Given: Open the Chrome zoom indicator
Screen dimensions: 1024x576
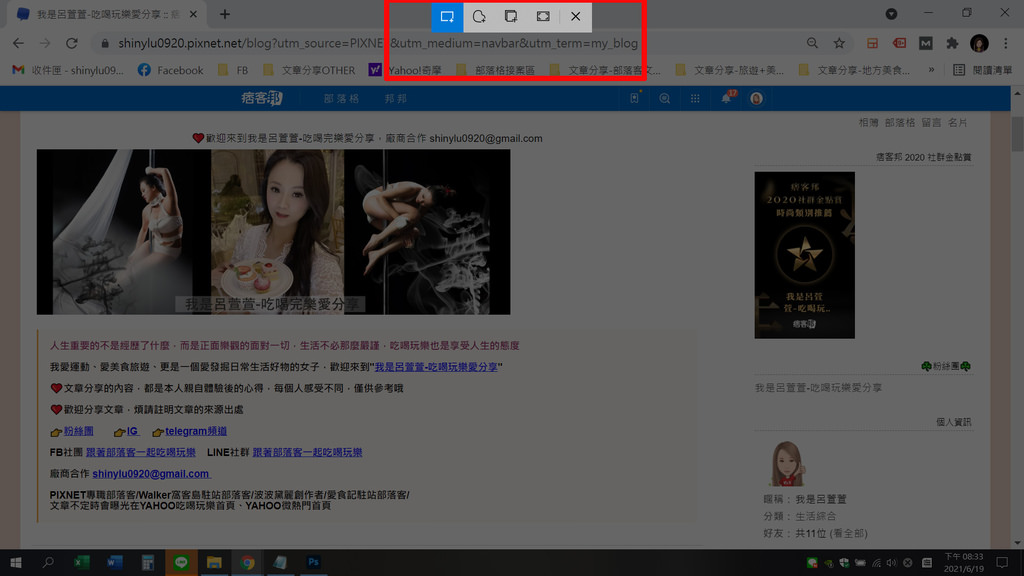Looking at the screenshot, I should 812,43.
